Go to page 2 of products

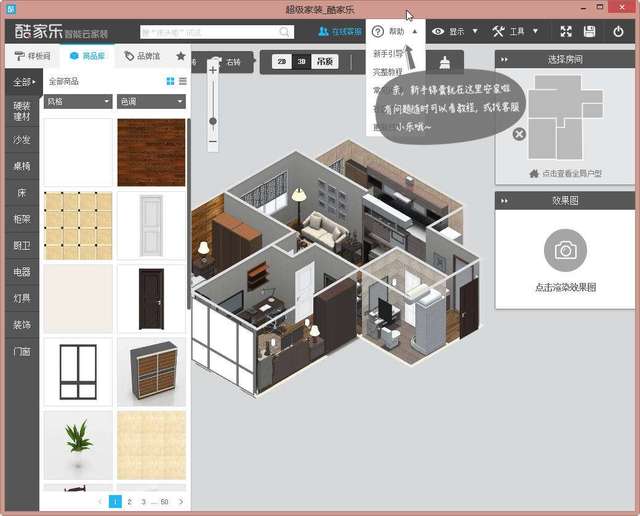pyautogui.click(x=129, y=501)
